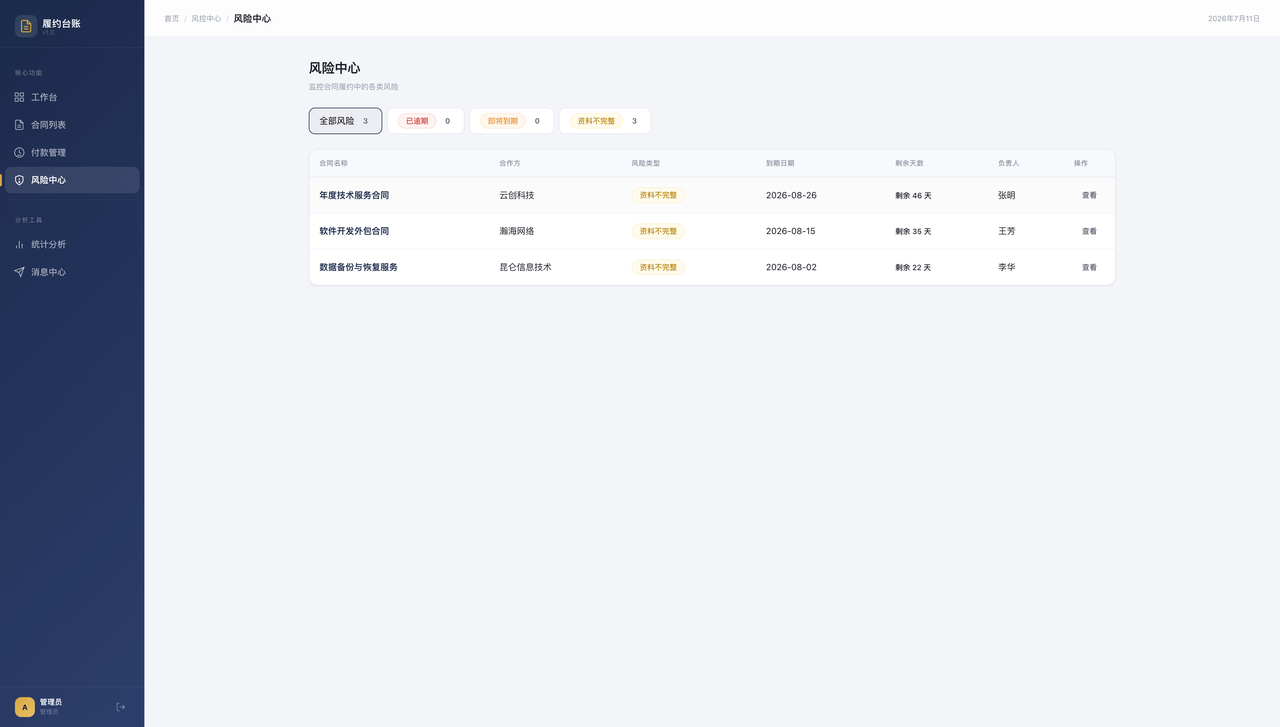Open 合同列表 via its document icon
Image resolution: width=1280 pixels, height=727 pixels.
[x=19, y=125]
